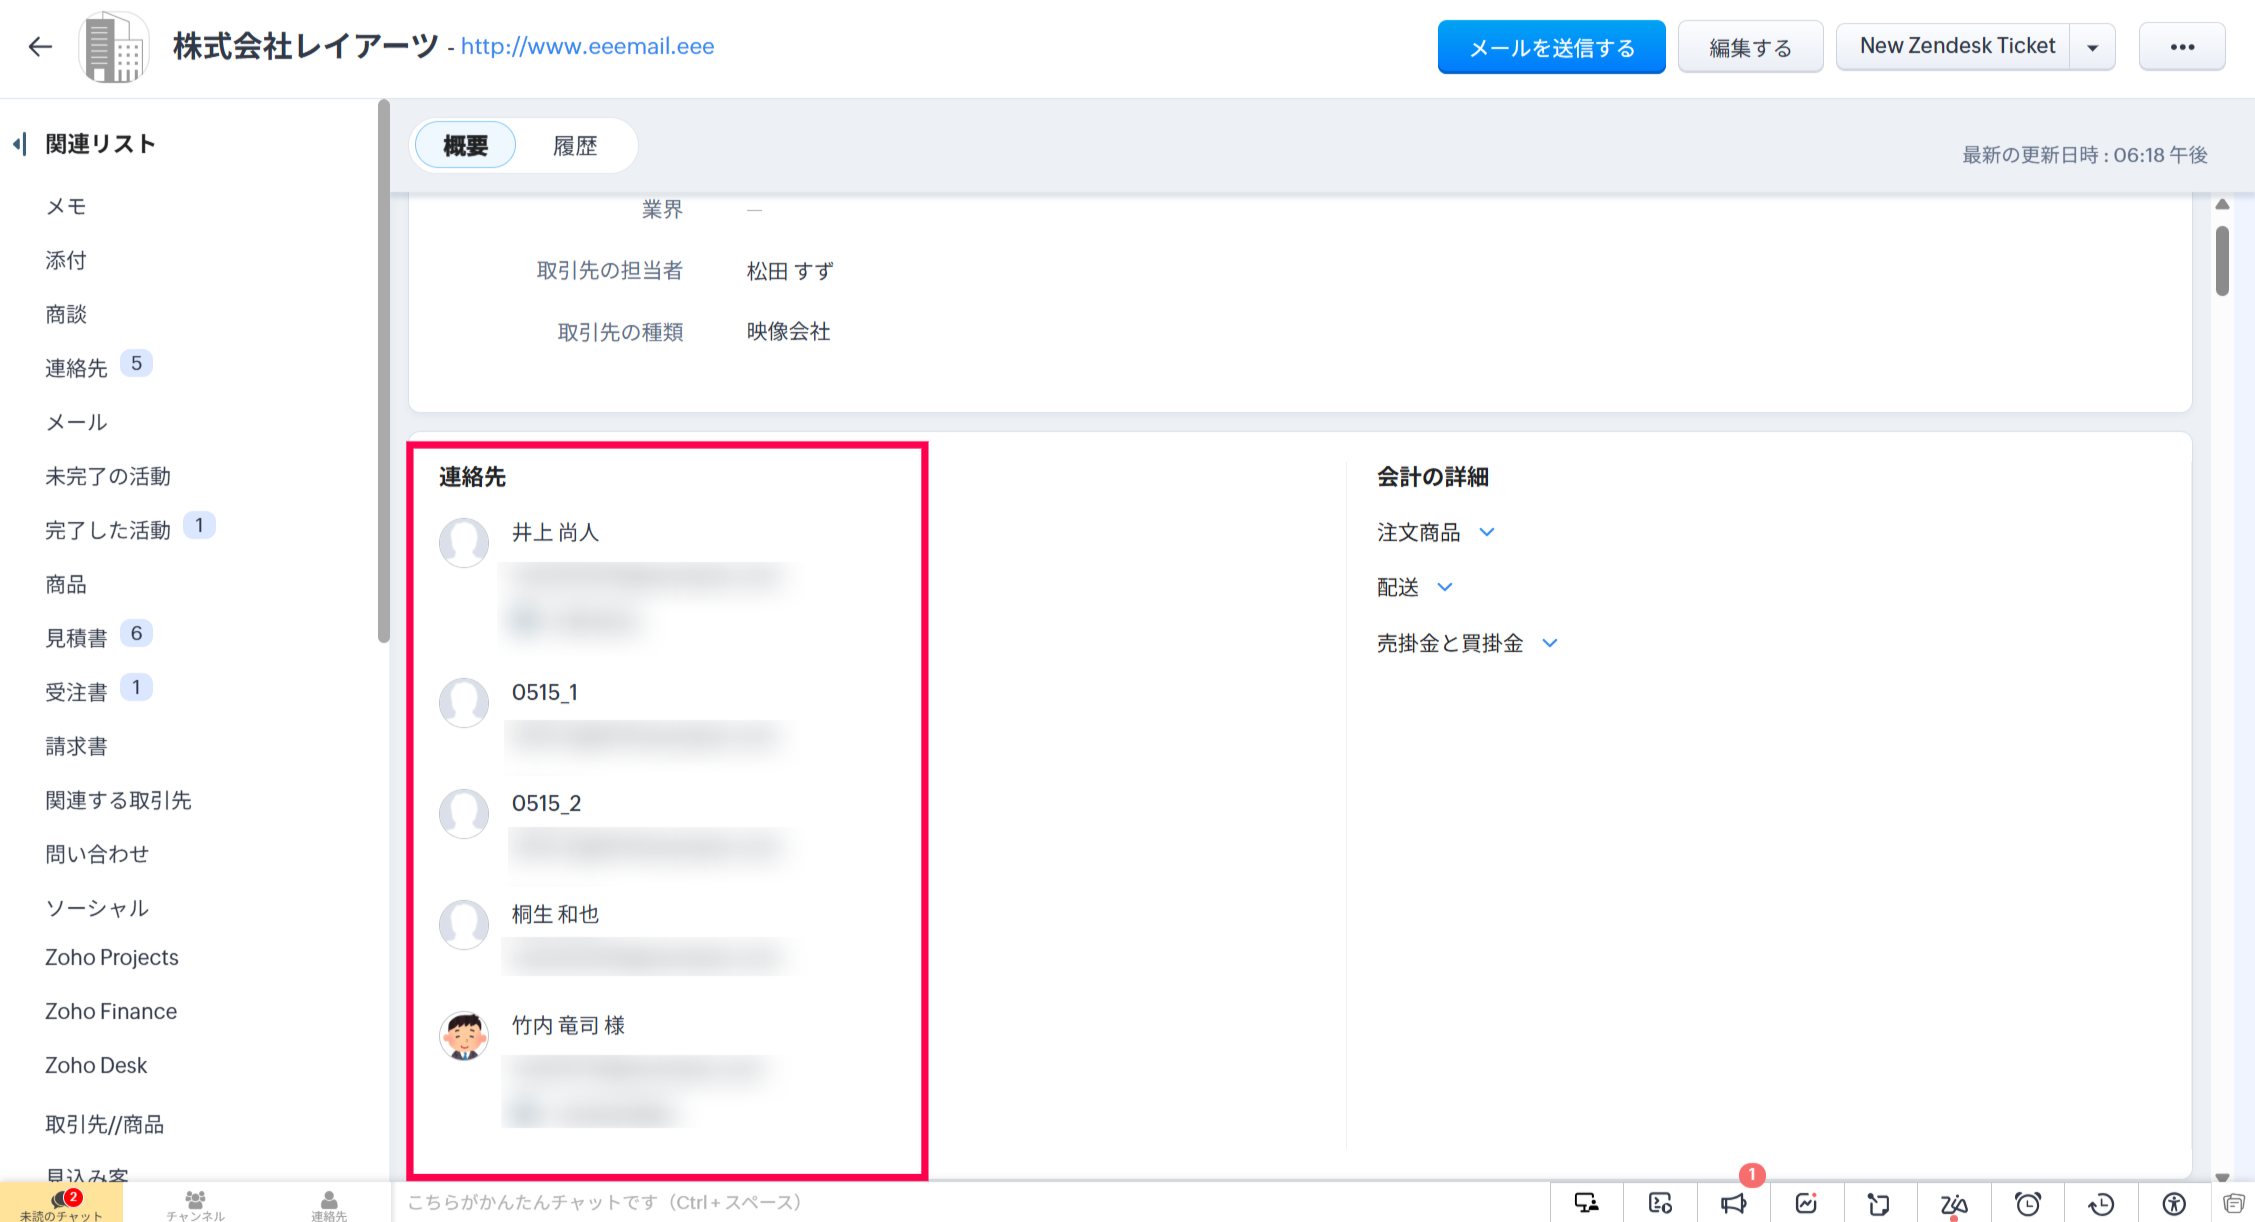This screenshot has width=2255, height=1222.
Task: Open the alarm clock reminders icon
Action: click(2027, 1203)
